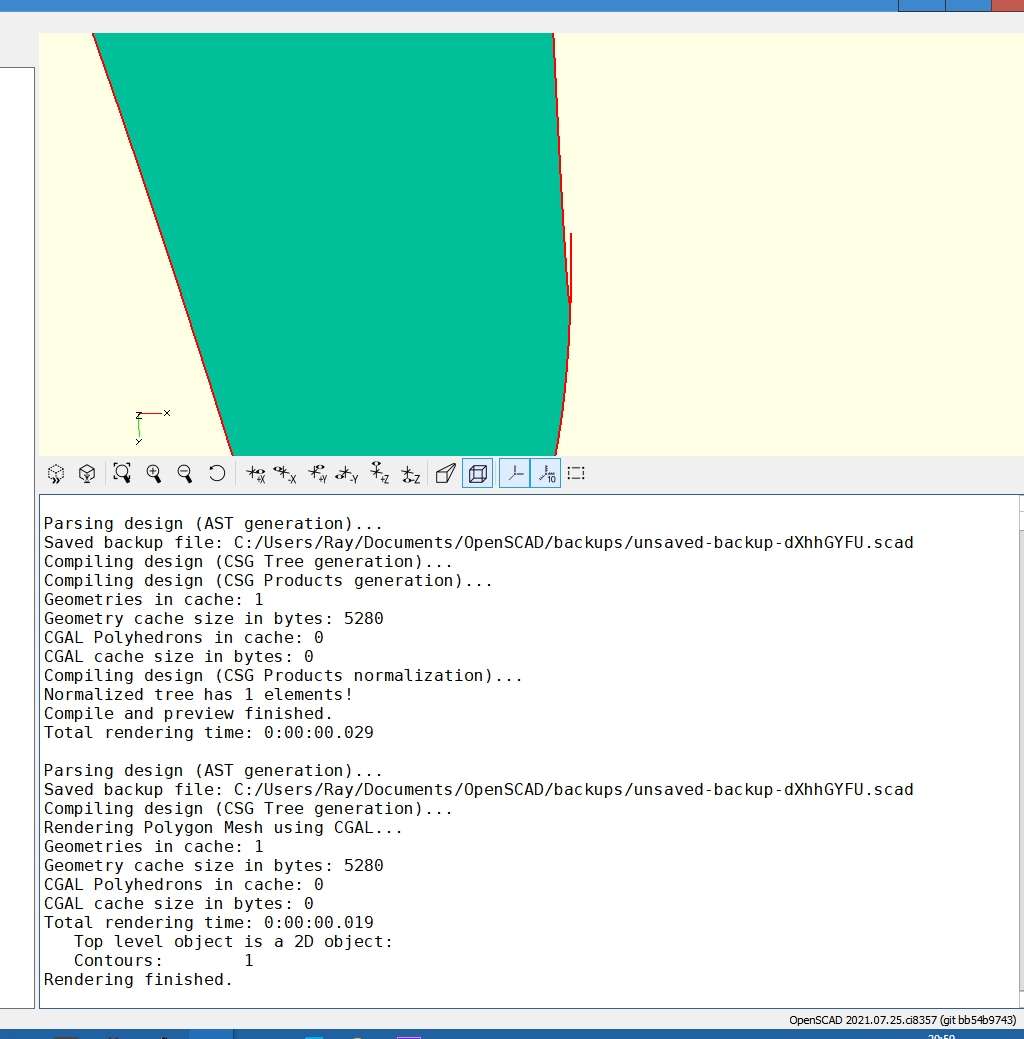Select the -Y front view
This screenshot has width=1024, height=1039.
pyautogui.click(x=347, y=474)
